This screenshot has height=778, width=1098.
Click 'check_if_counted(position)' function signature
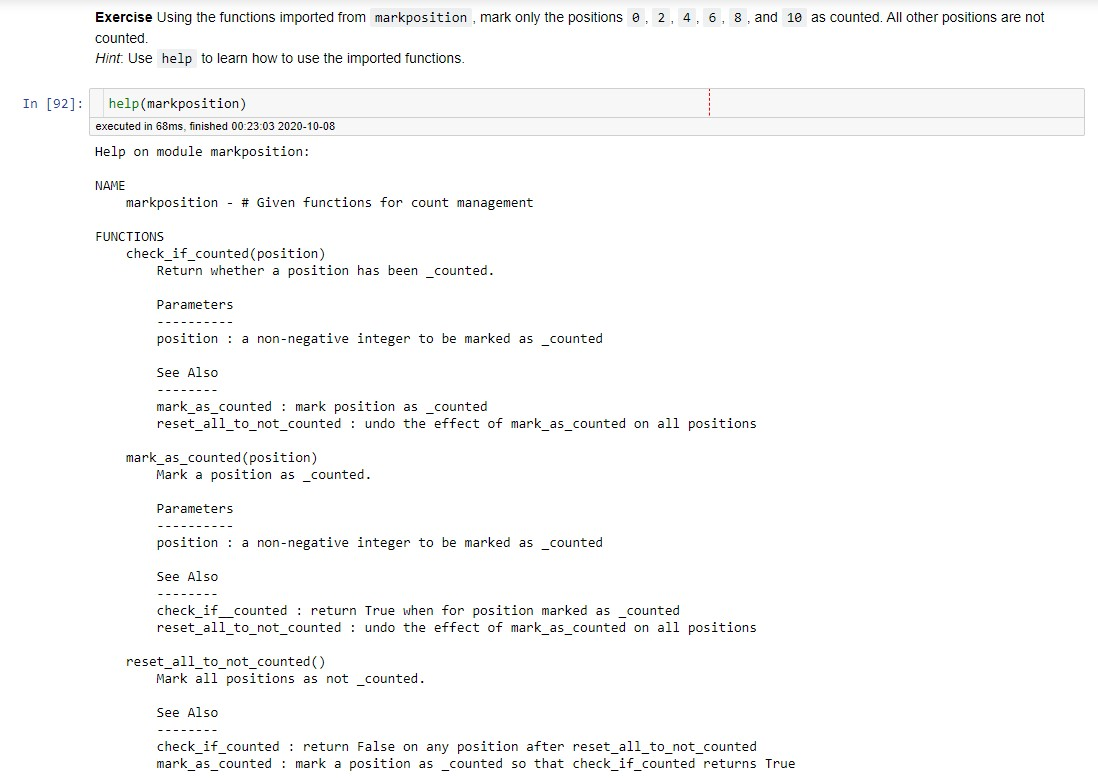[225, 253]
